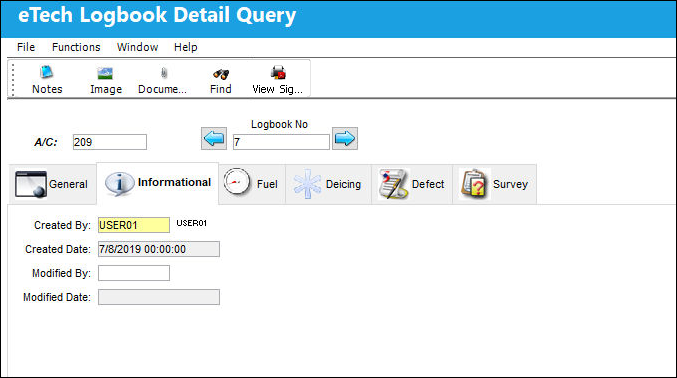Click the Created By field USER01
Image resolution: width=677 pixels, height=378 pixels.
click(x=134, y=225)
